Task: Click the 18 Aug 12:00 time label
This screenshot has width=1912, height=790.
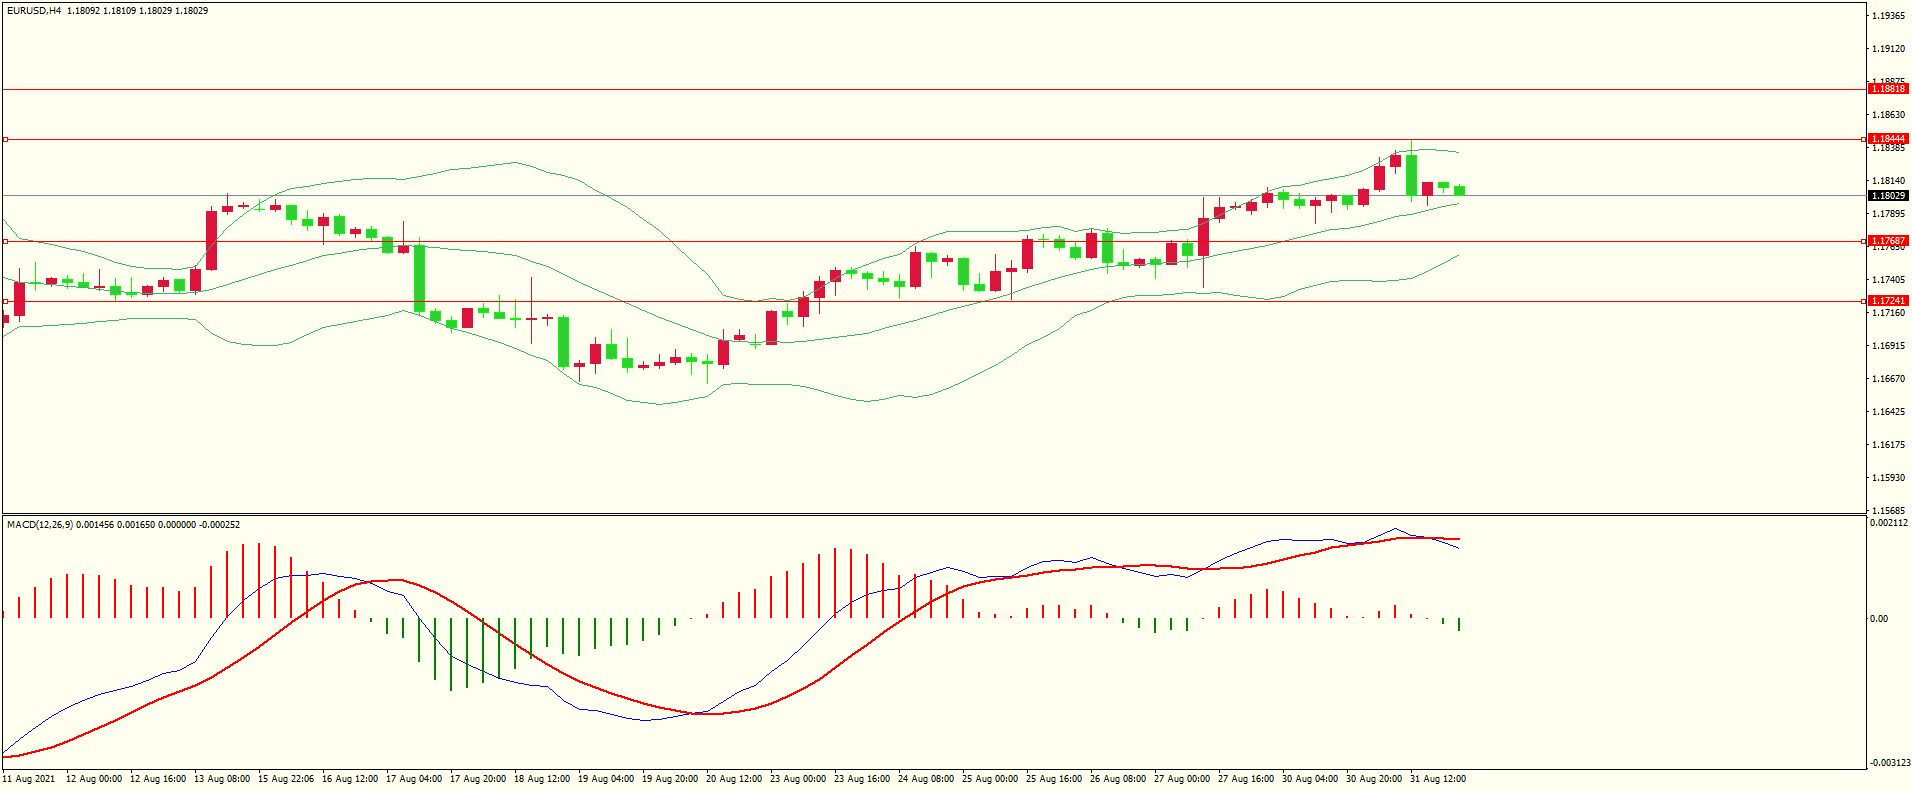Action: 542,779
